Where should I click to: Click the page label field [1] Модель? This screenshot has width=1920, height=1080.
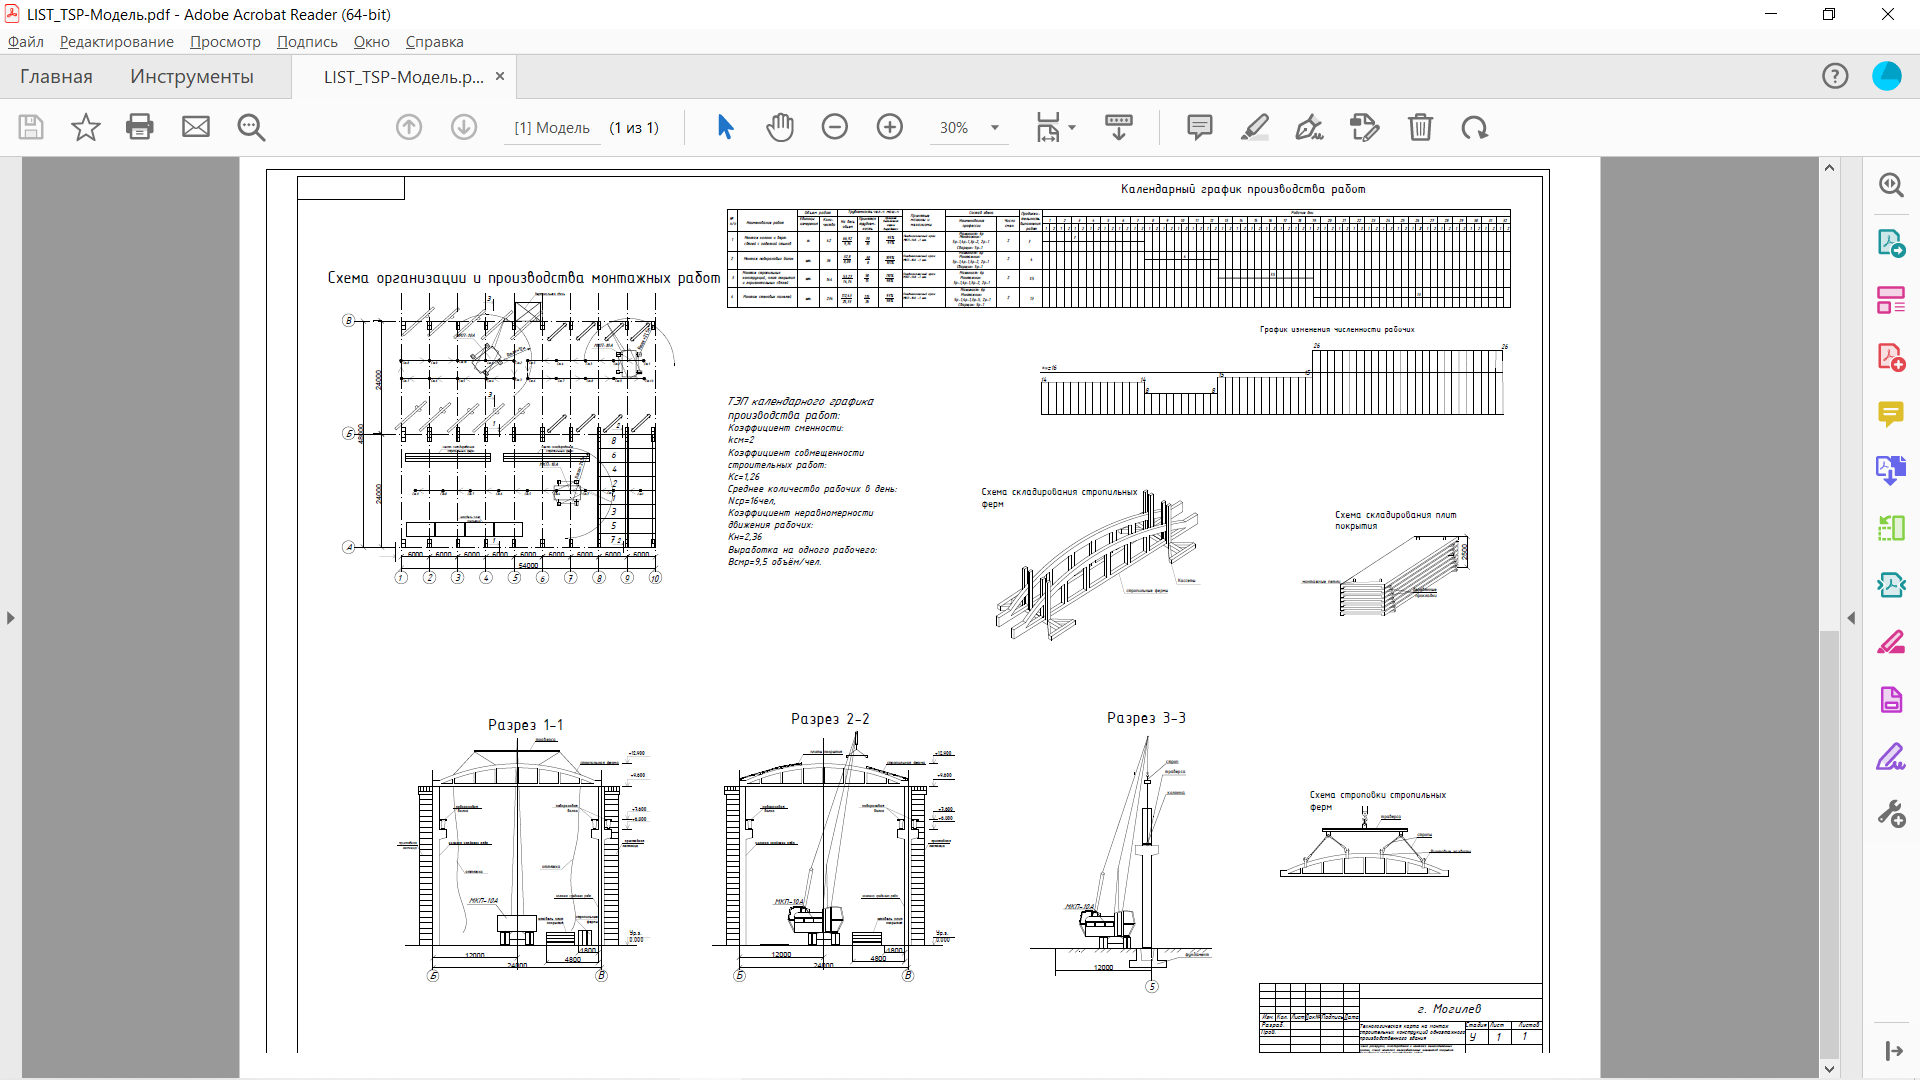tap(552, 128)
